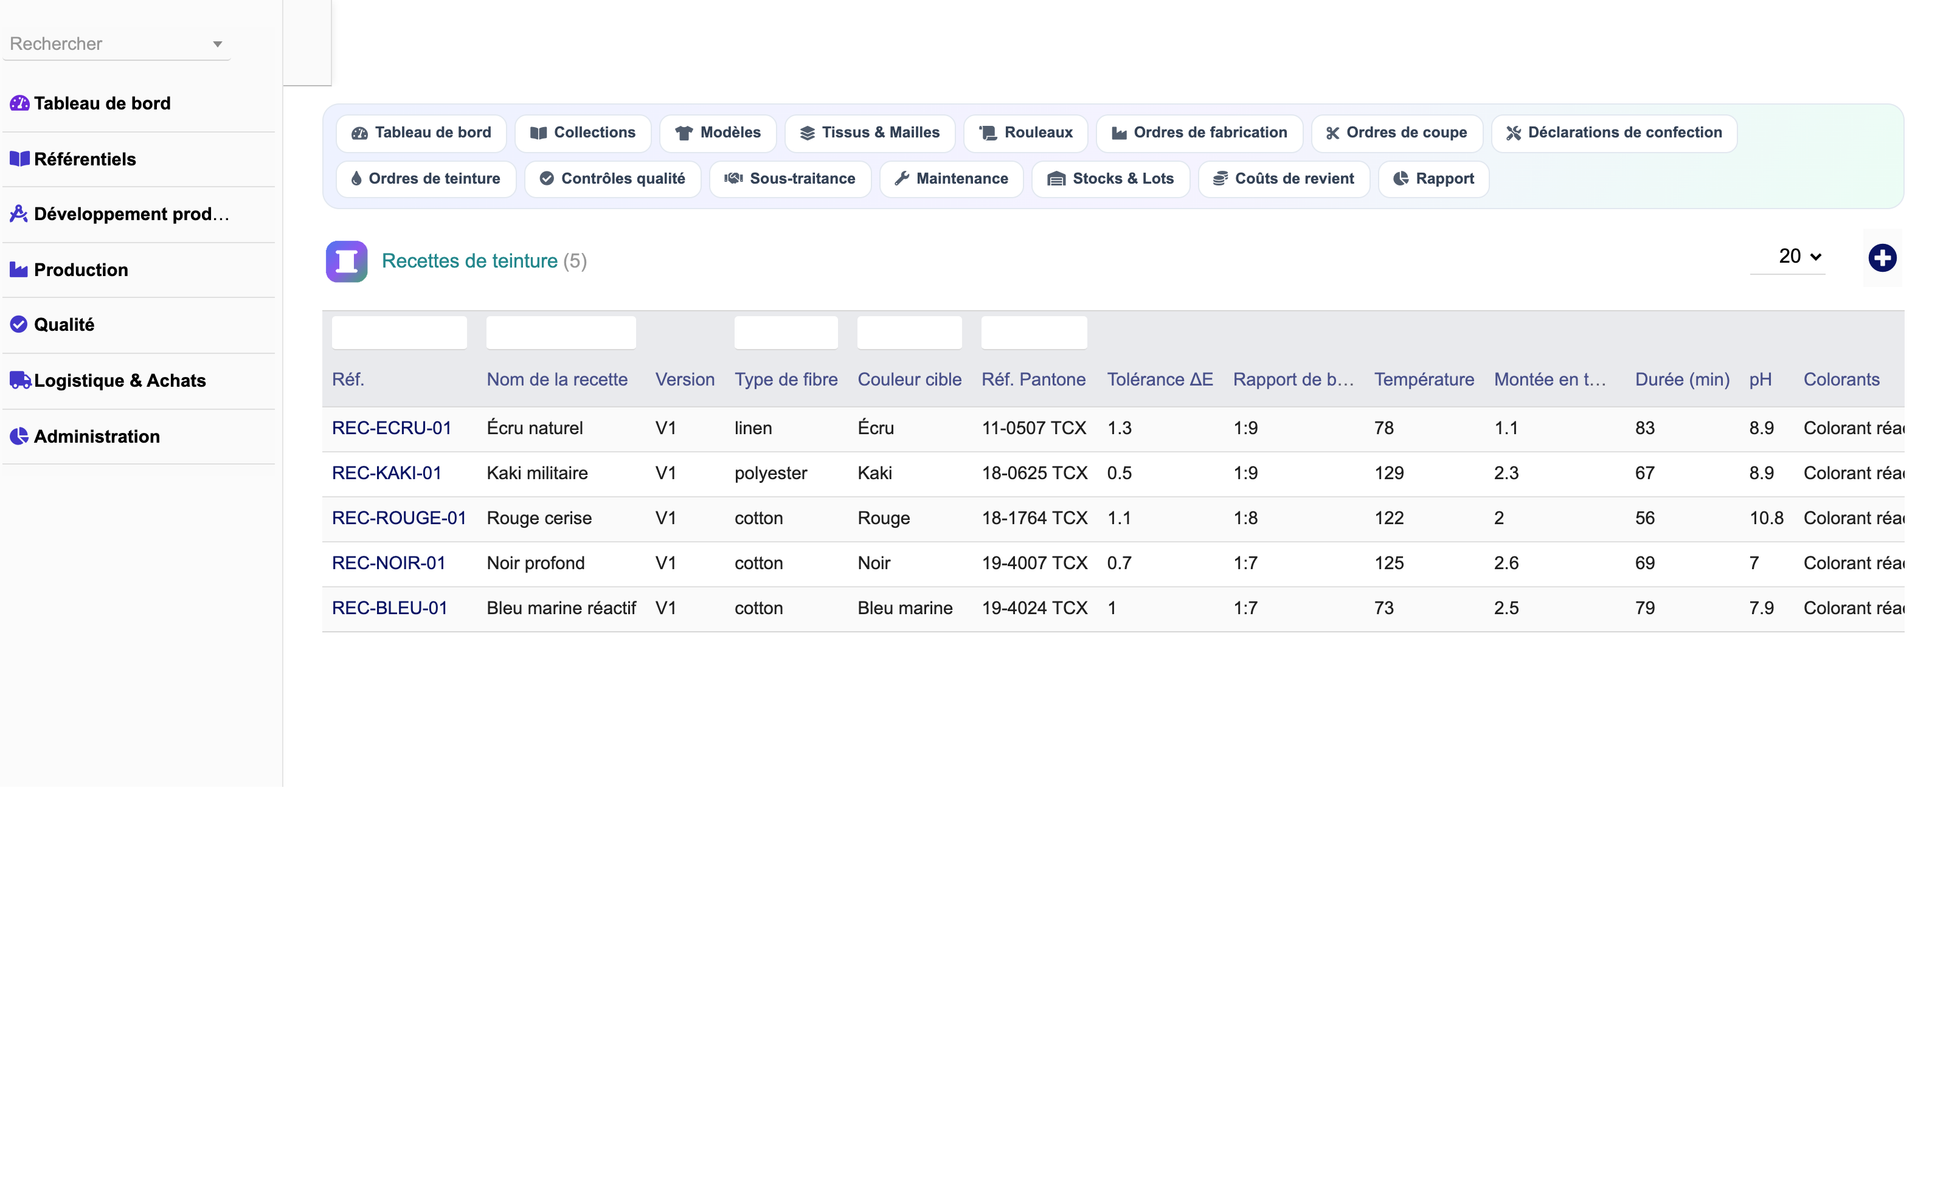Click the droplet icon on Ordres de teinture
This screenshot has width=1946, height=1204.
click(356, 179)
